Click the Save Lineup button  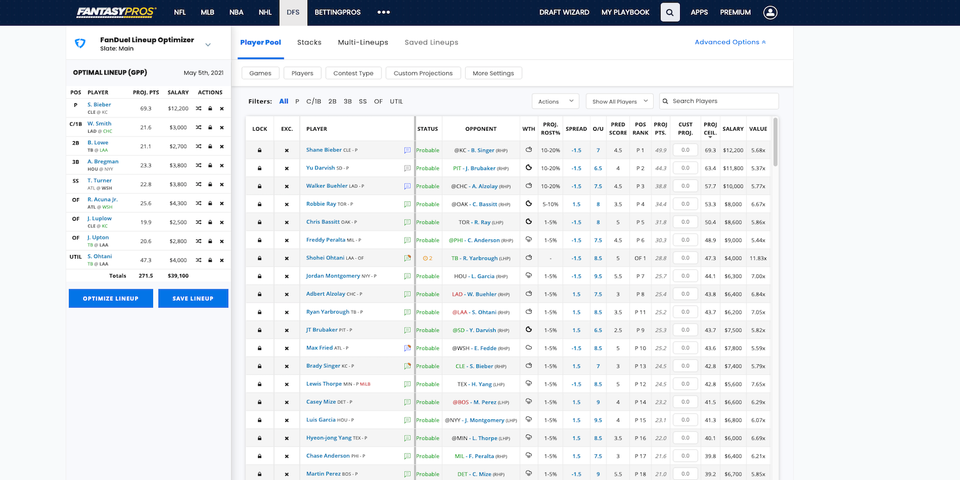193,298
